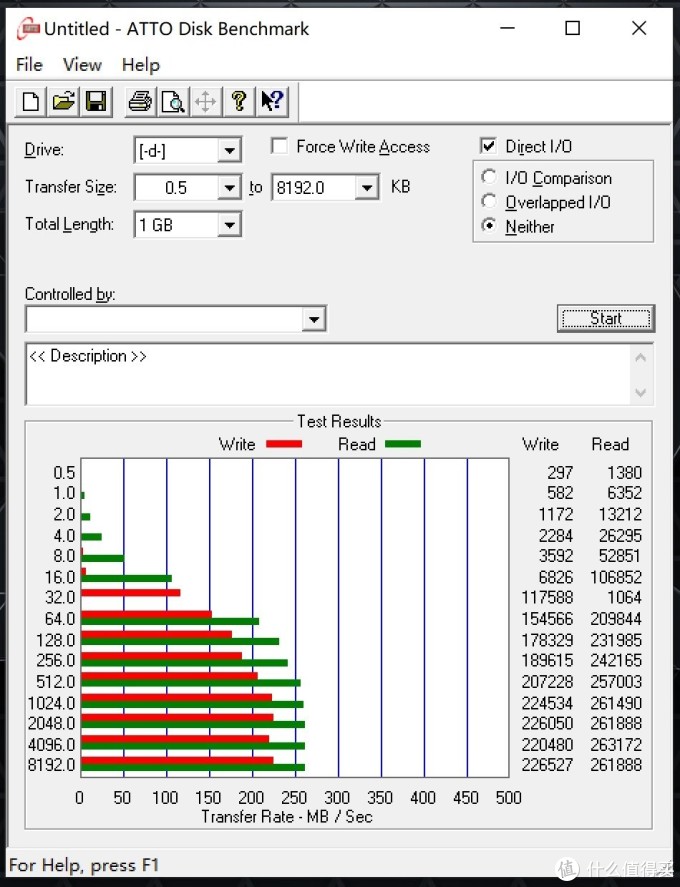The image size is (680, 887).
Task: Click the move crosshair toolbar icon
Action: pos(205,102)
